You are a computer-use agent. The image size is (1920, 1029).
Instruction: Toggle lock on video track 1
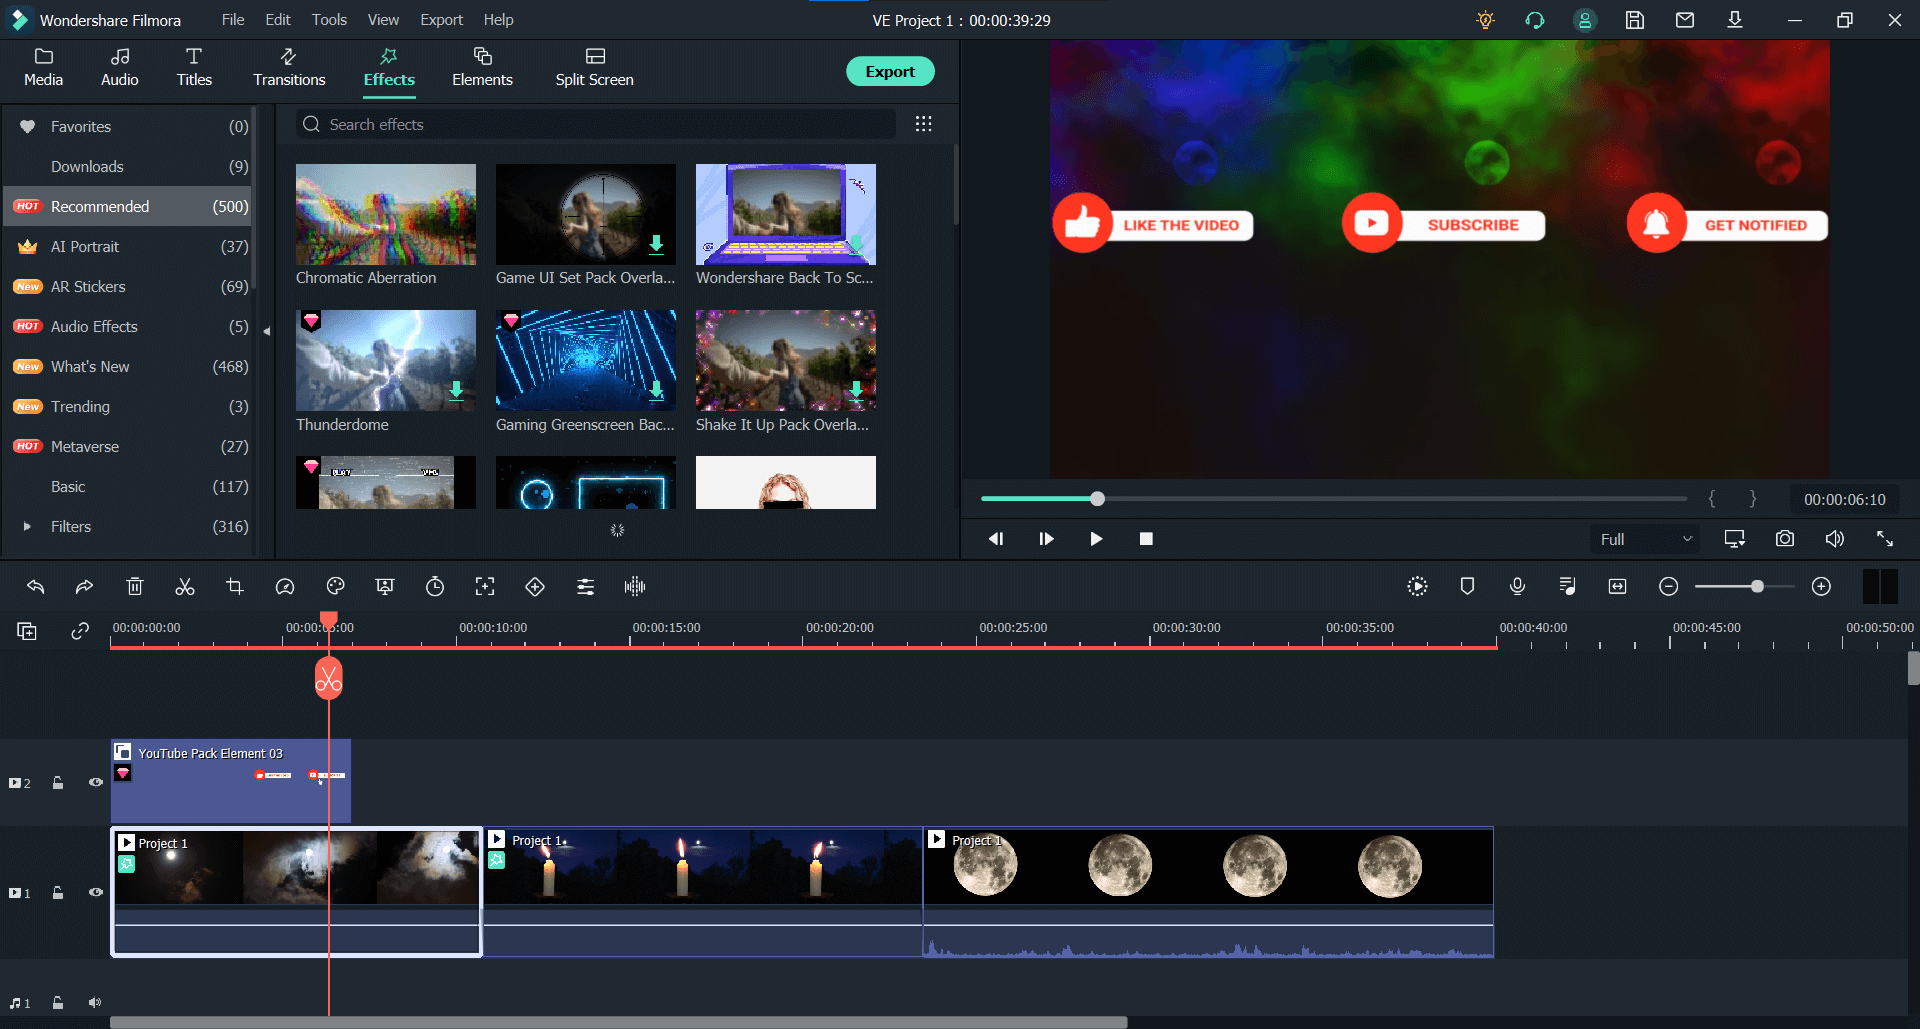(x=58, y=893)
